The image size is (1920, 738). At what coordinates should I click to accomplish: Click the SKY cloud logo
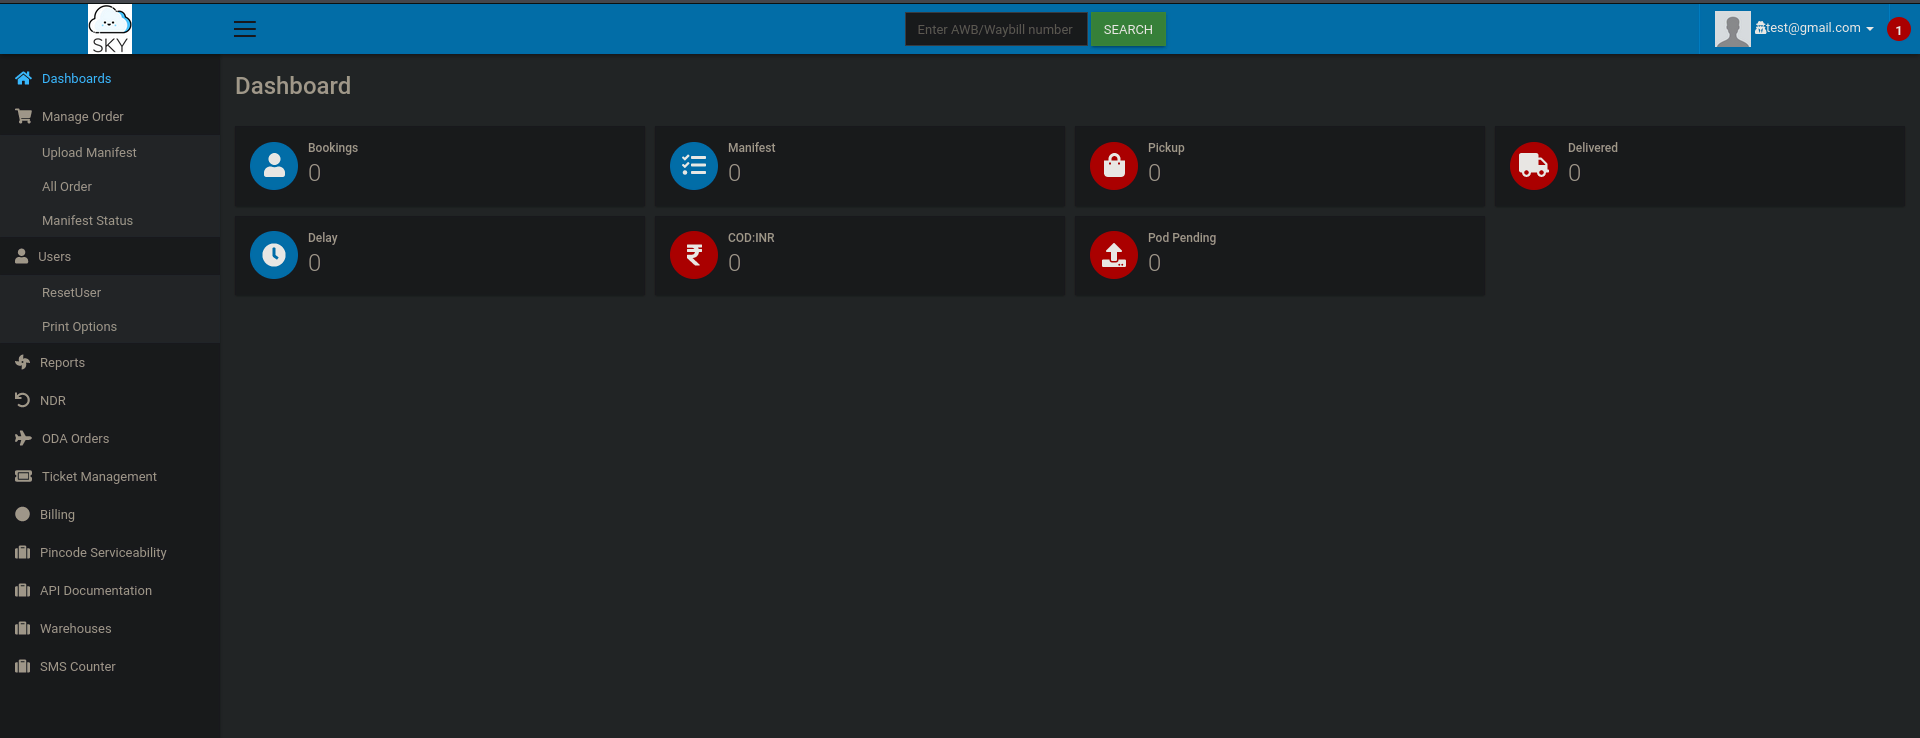[x=110, y=29]
